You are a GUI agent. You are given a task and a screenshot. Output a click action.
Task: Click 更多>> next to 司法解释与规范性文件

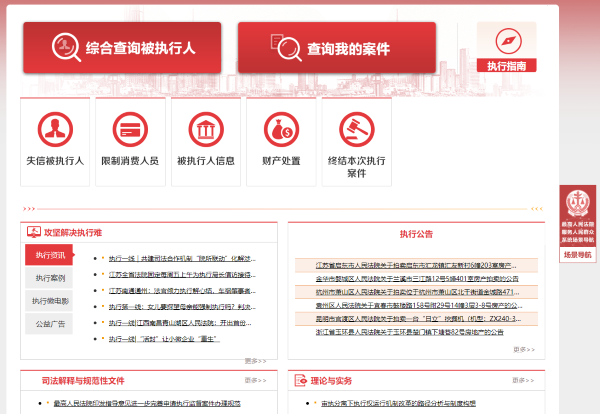[x=255, y=380]
